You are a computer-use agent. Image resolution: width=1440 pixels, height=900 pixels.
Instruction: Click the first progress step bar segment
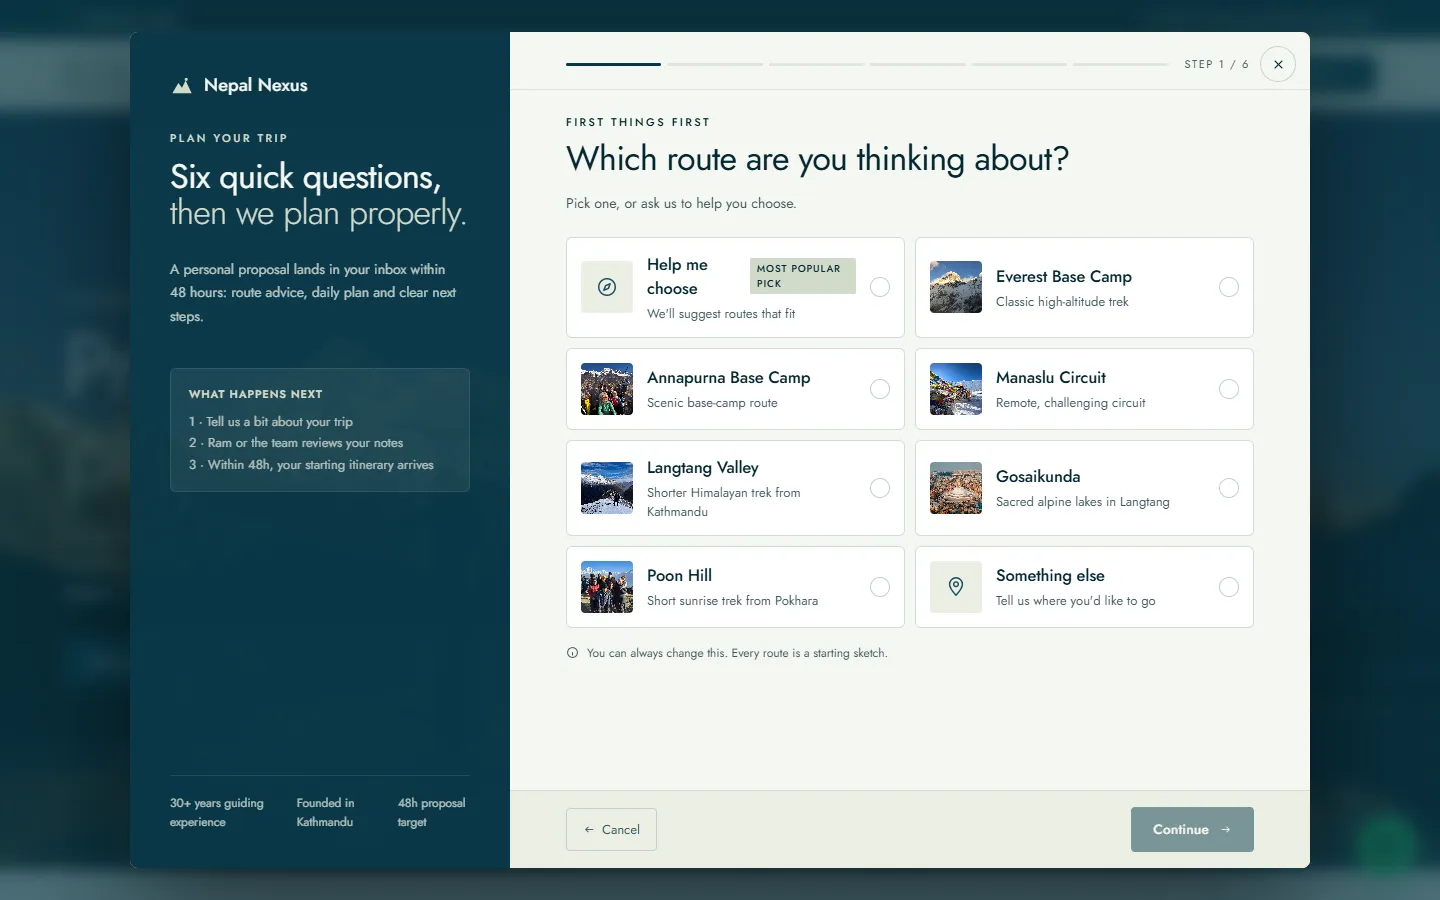[613, 64]
